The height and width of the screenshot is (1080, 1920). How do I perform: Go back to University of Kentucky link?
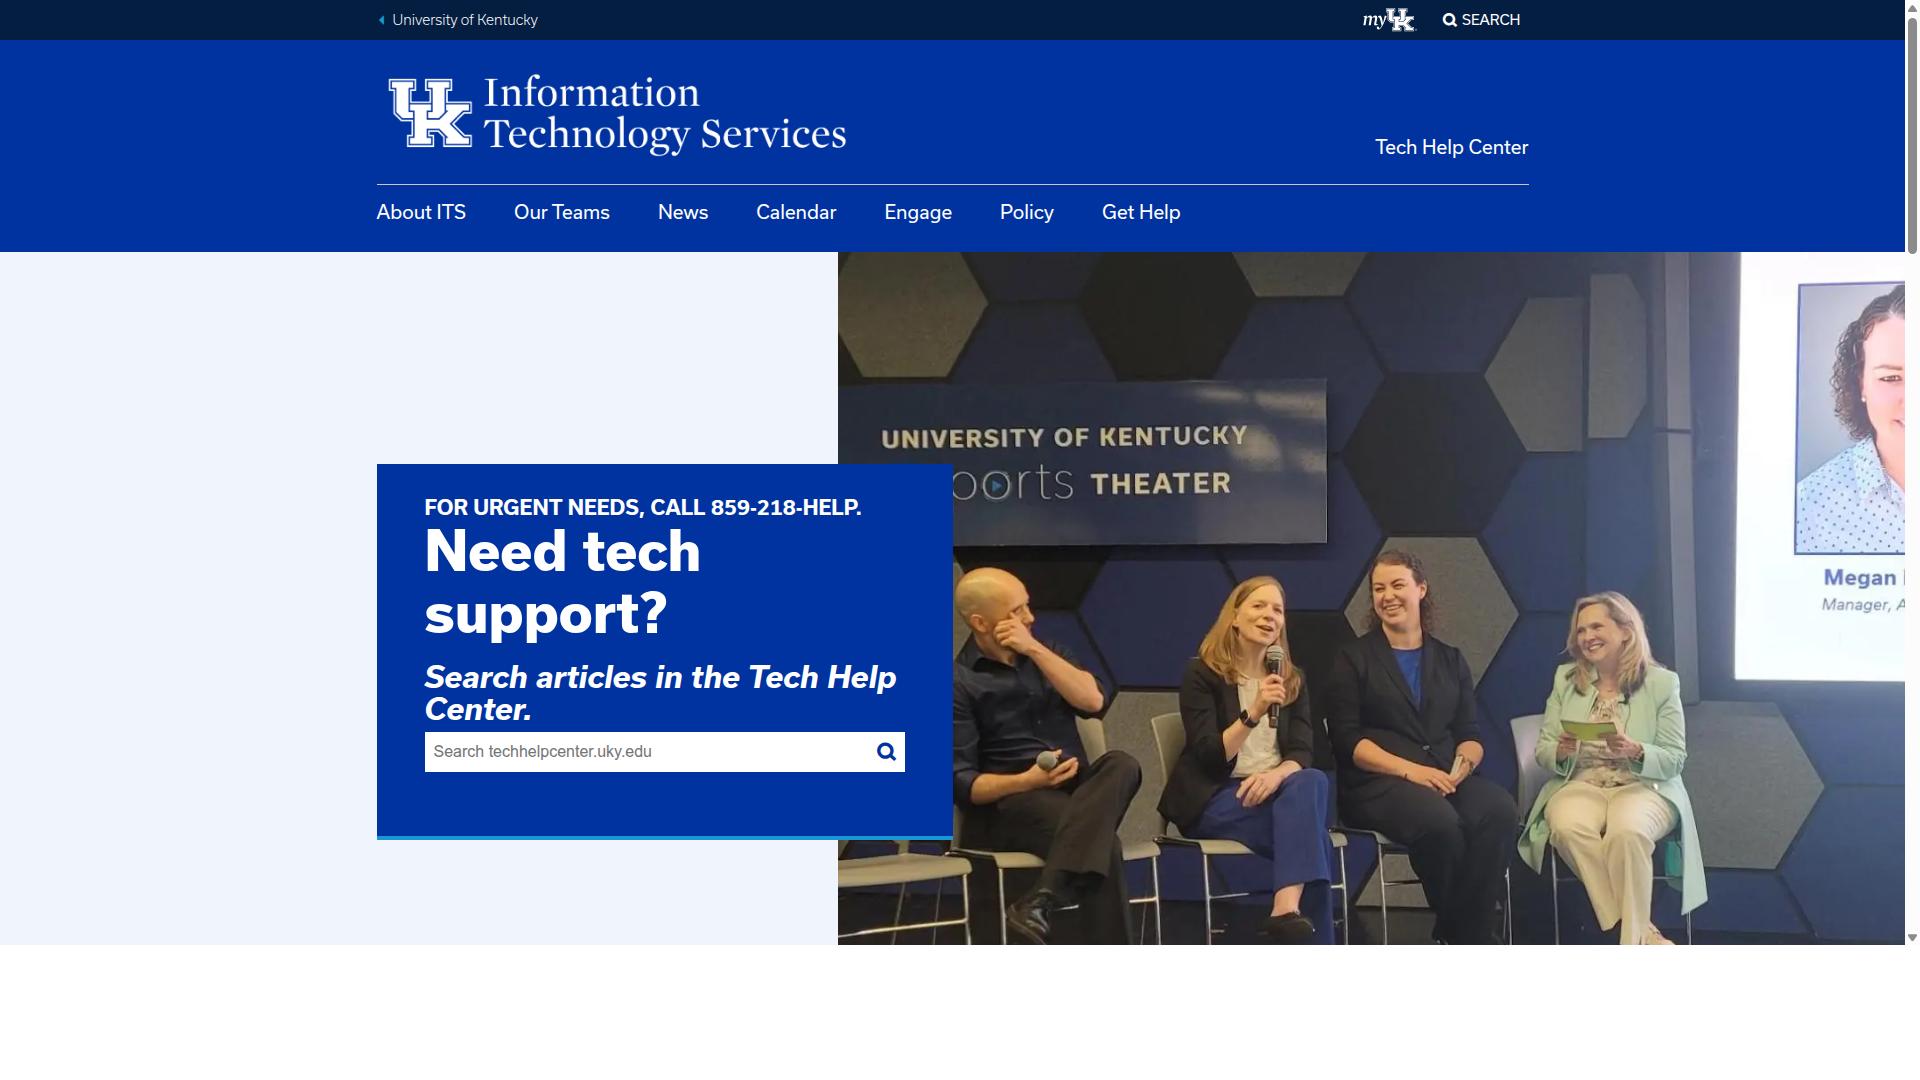pyautogui.click(x=458, y=20)
